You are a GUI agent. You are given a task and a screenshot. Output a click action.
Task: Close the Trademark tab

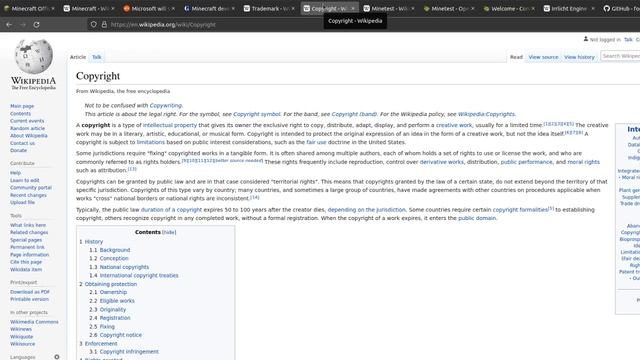coord(293,9)
